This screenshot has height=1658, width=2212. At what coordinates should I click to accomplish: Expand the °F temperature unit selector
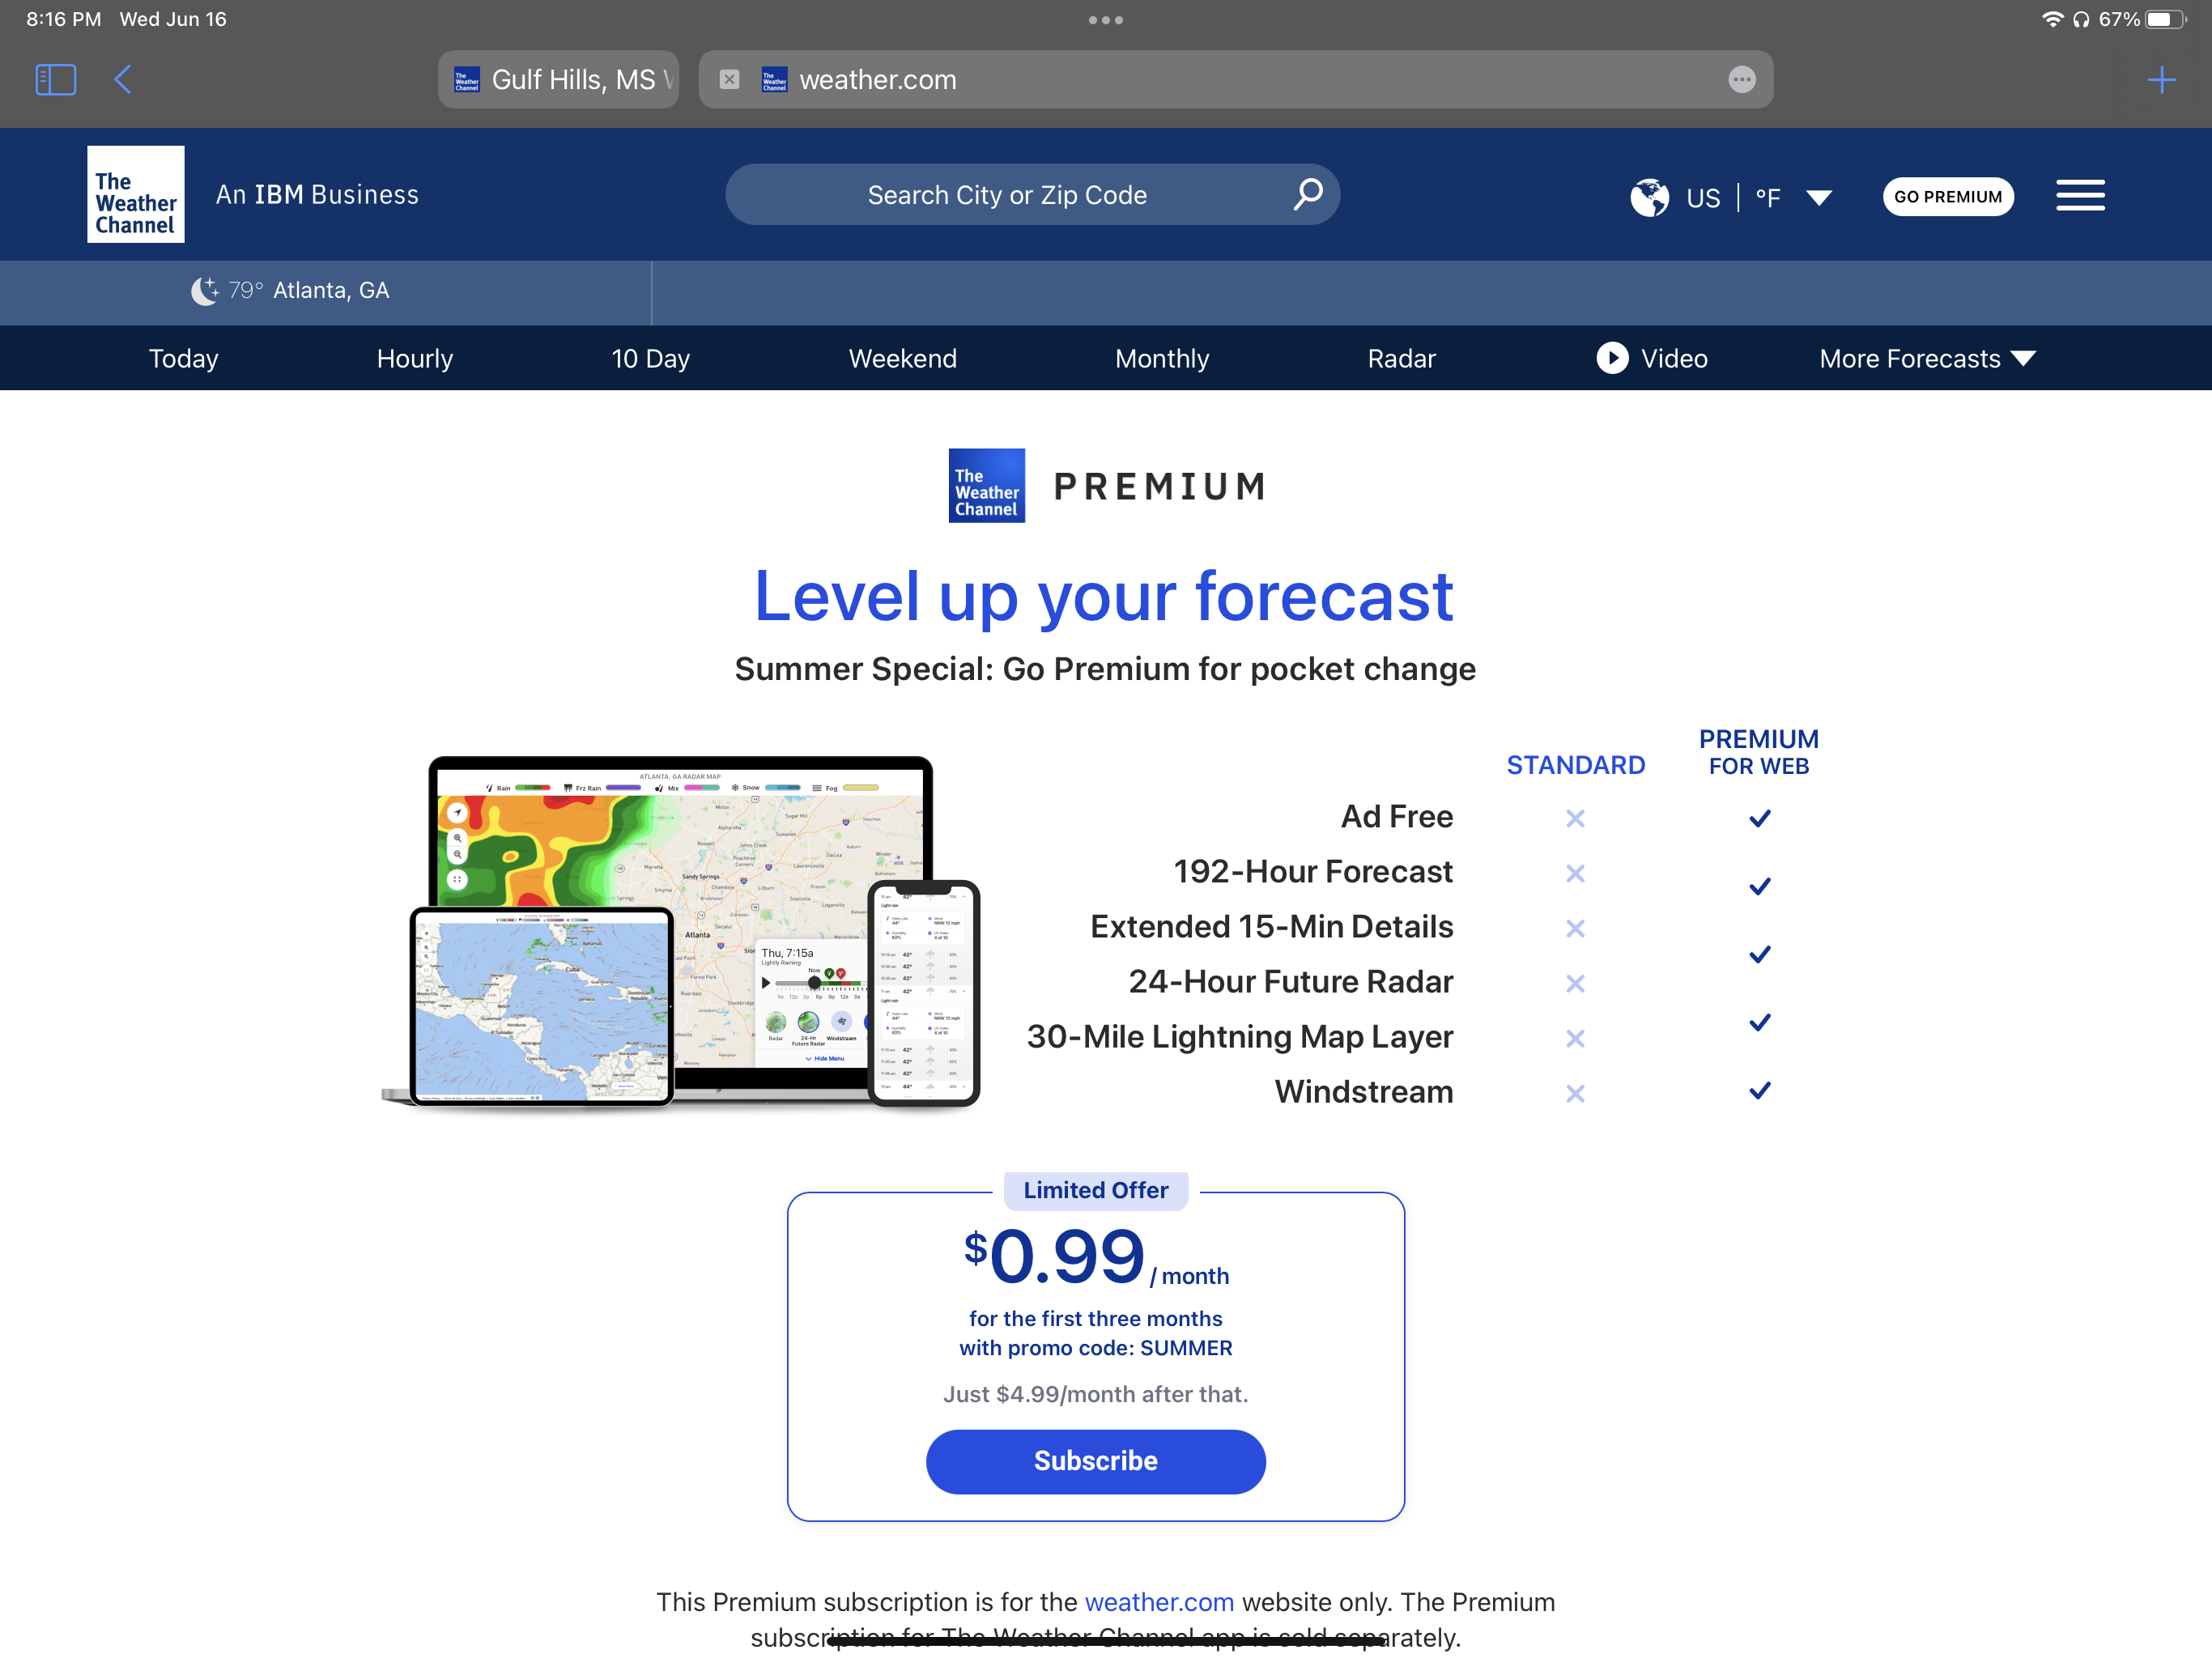1822,193
